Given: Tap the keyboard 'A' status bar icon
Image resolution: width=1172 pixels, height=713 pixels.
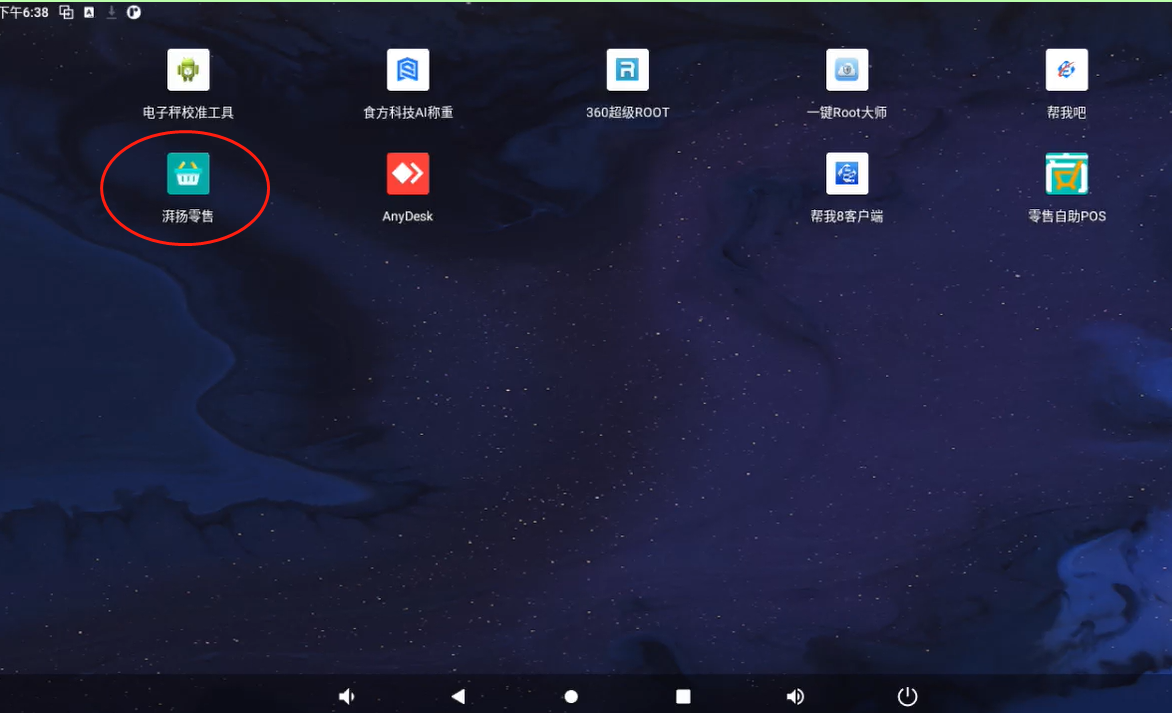Looking at the screenshot, I should (89, 12).
